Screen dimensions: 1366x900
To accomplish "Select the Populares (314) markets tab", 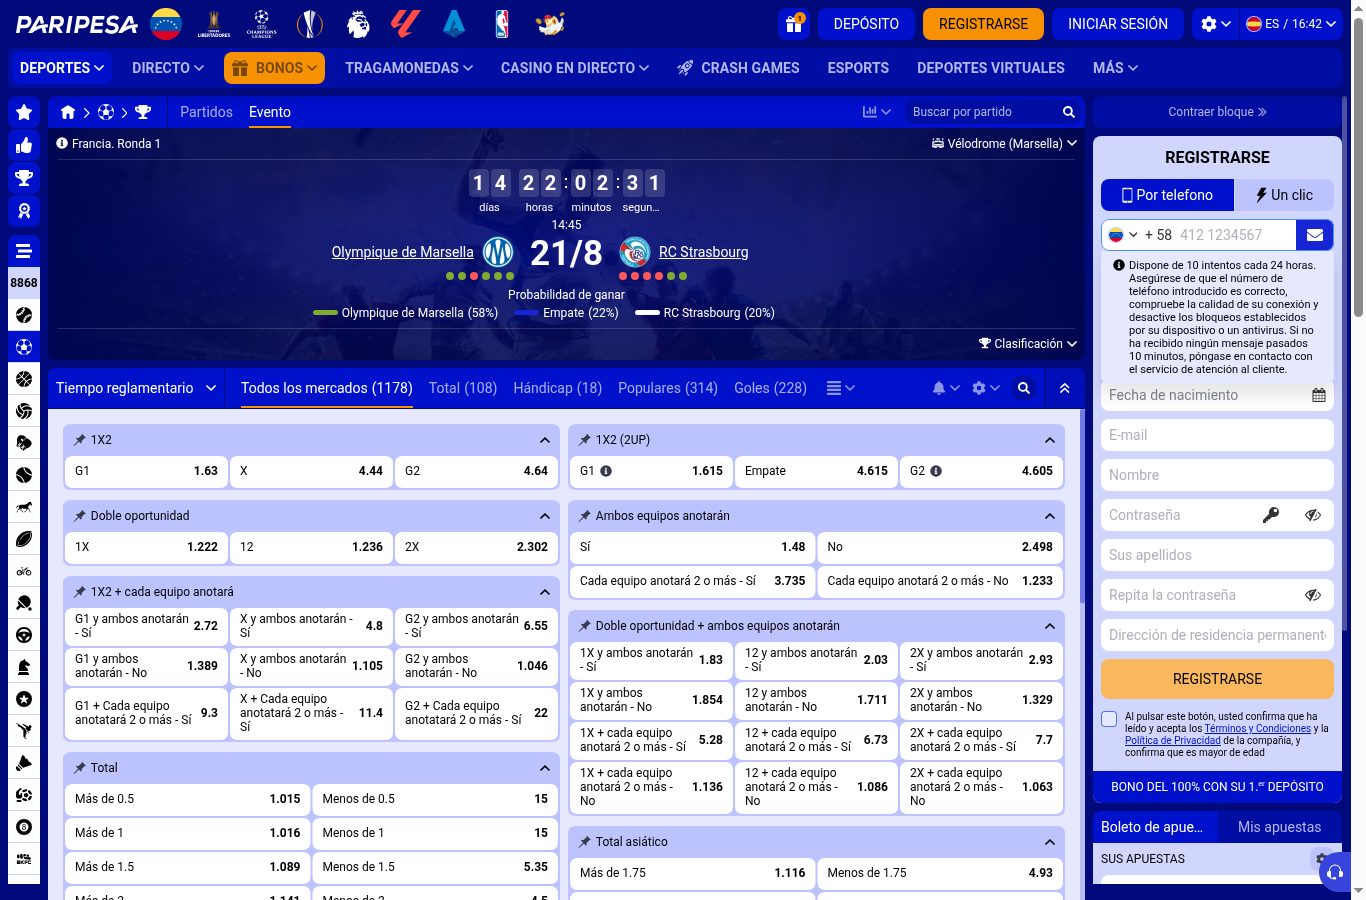I will point(668,388).
